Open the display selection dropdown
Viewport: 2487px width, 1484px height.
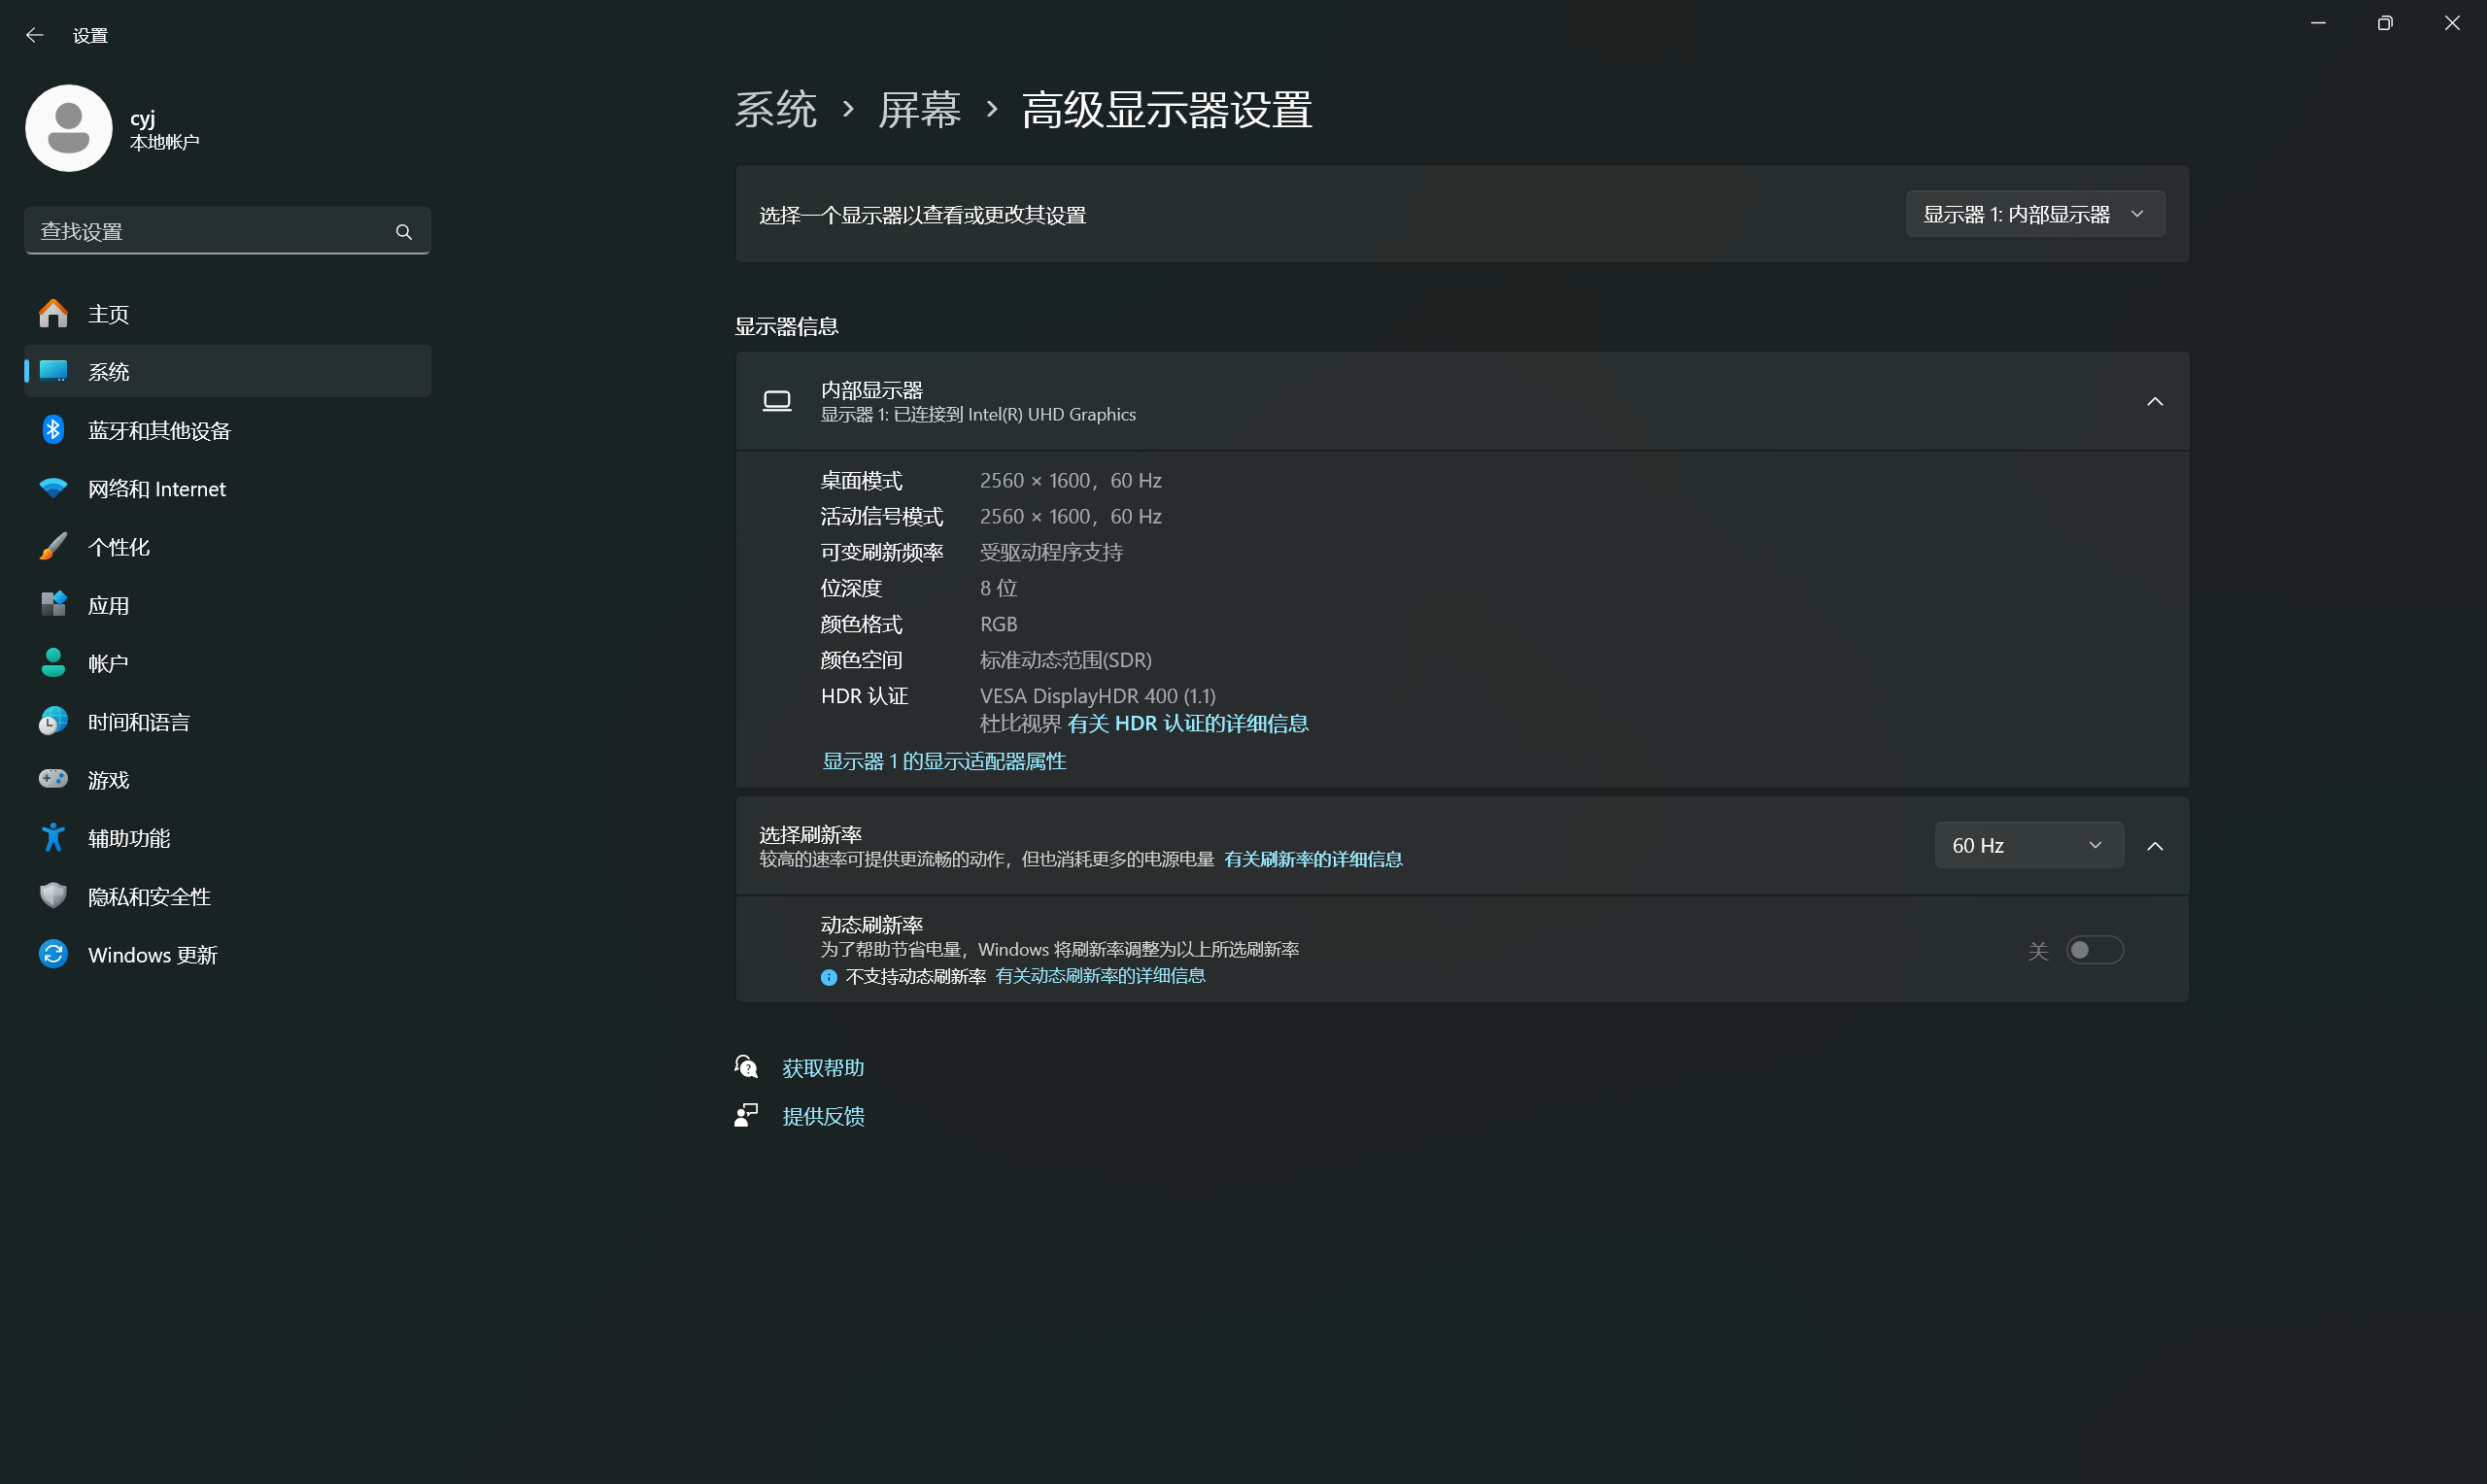(2034, 214)
